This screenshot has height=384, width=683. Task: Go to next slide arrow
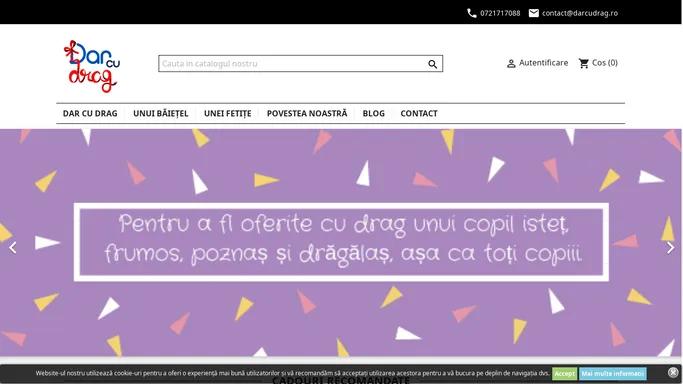670,248
